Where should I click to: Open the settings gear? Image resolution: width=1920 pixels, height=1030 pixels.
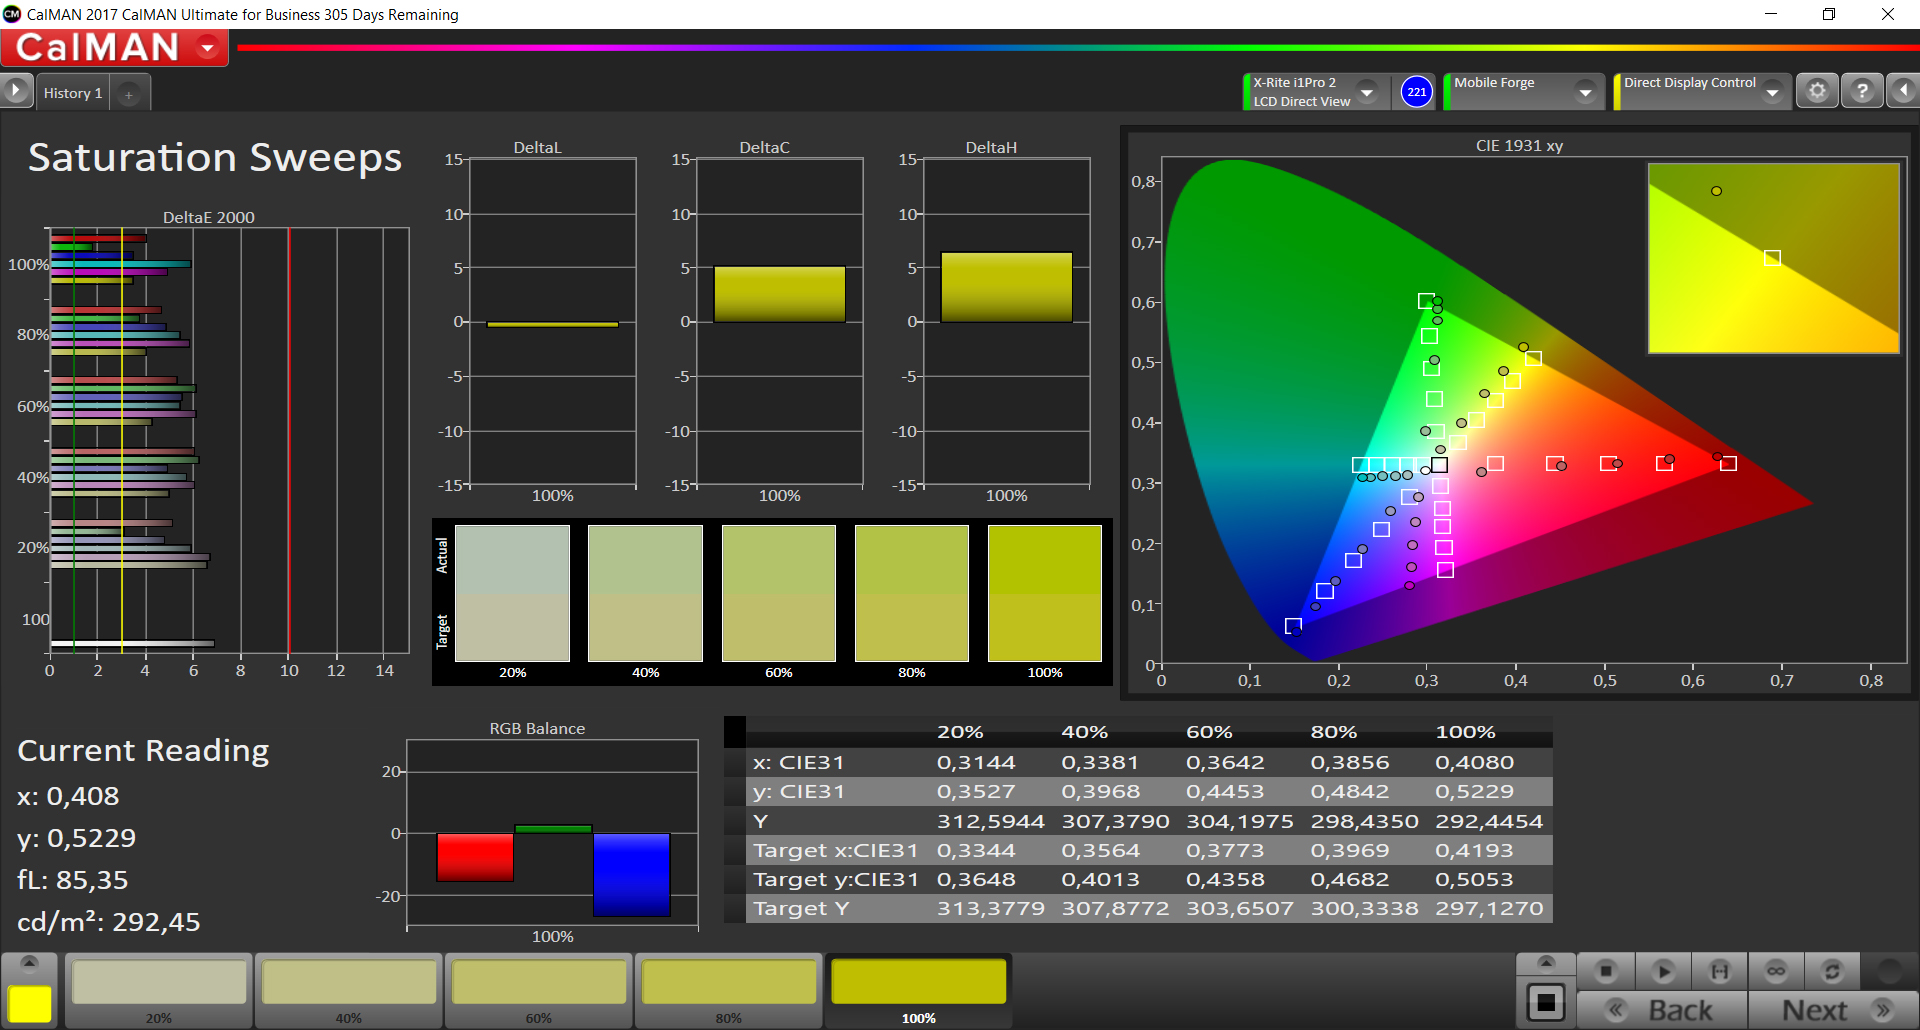(x=1817, y=92)
